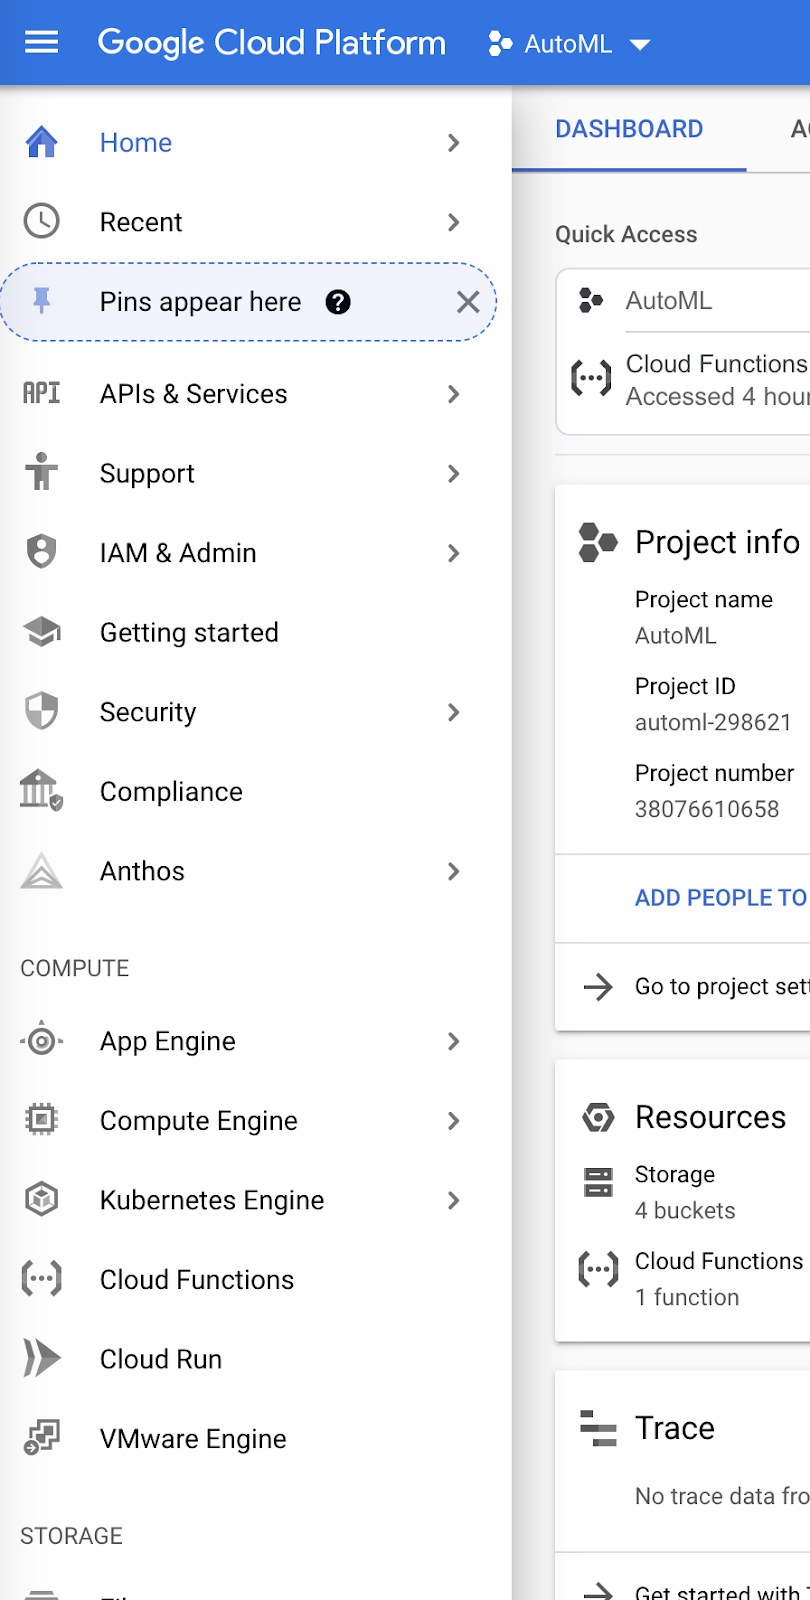Click the Google Cloud Platform logo text
This screenshot has width=810, height=1600.
271,42
